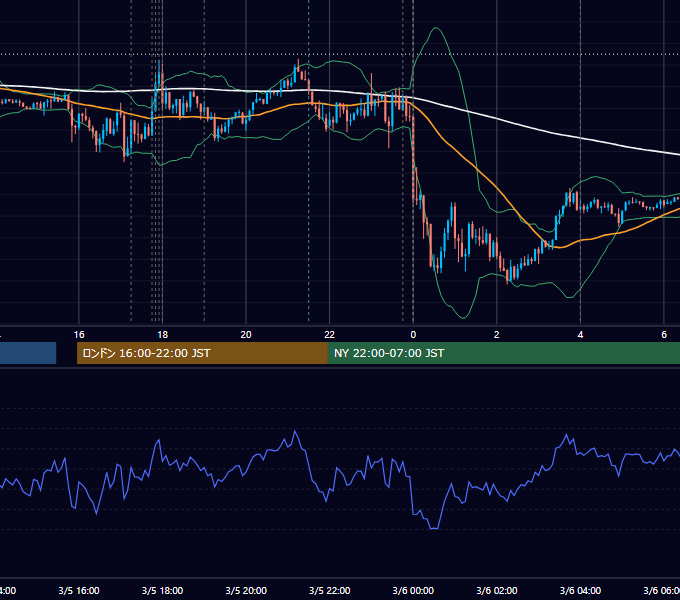Viewport: 680px width, 600px height.
Task: Click the 3/5 22:00 label on the lower axis
Action: (x=330, y=591)
